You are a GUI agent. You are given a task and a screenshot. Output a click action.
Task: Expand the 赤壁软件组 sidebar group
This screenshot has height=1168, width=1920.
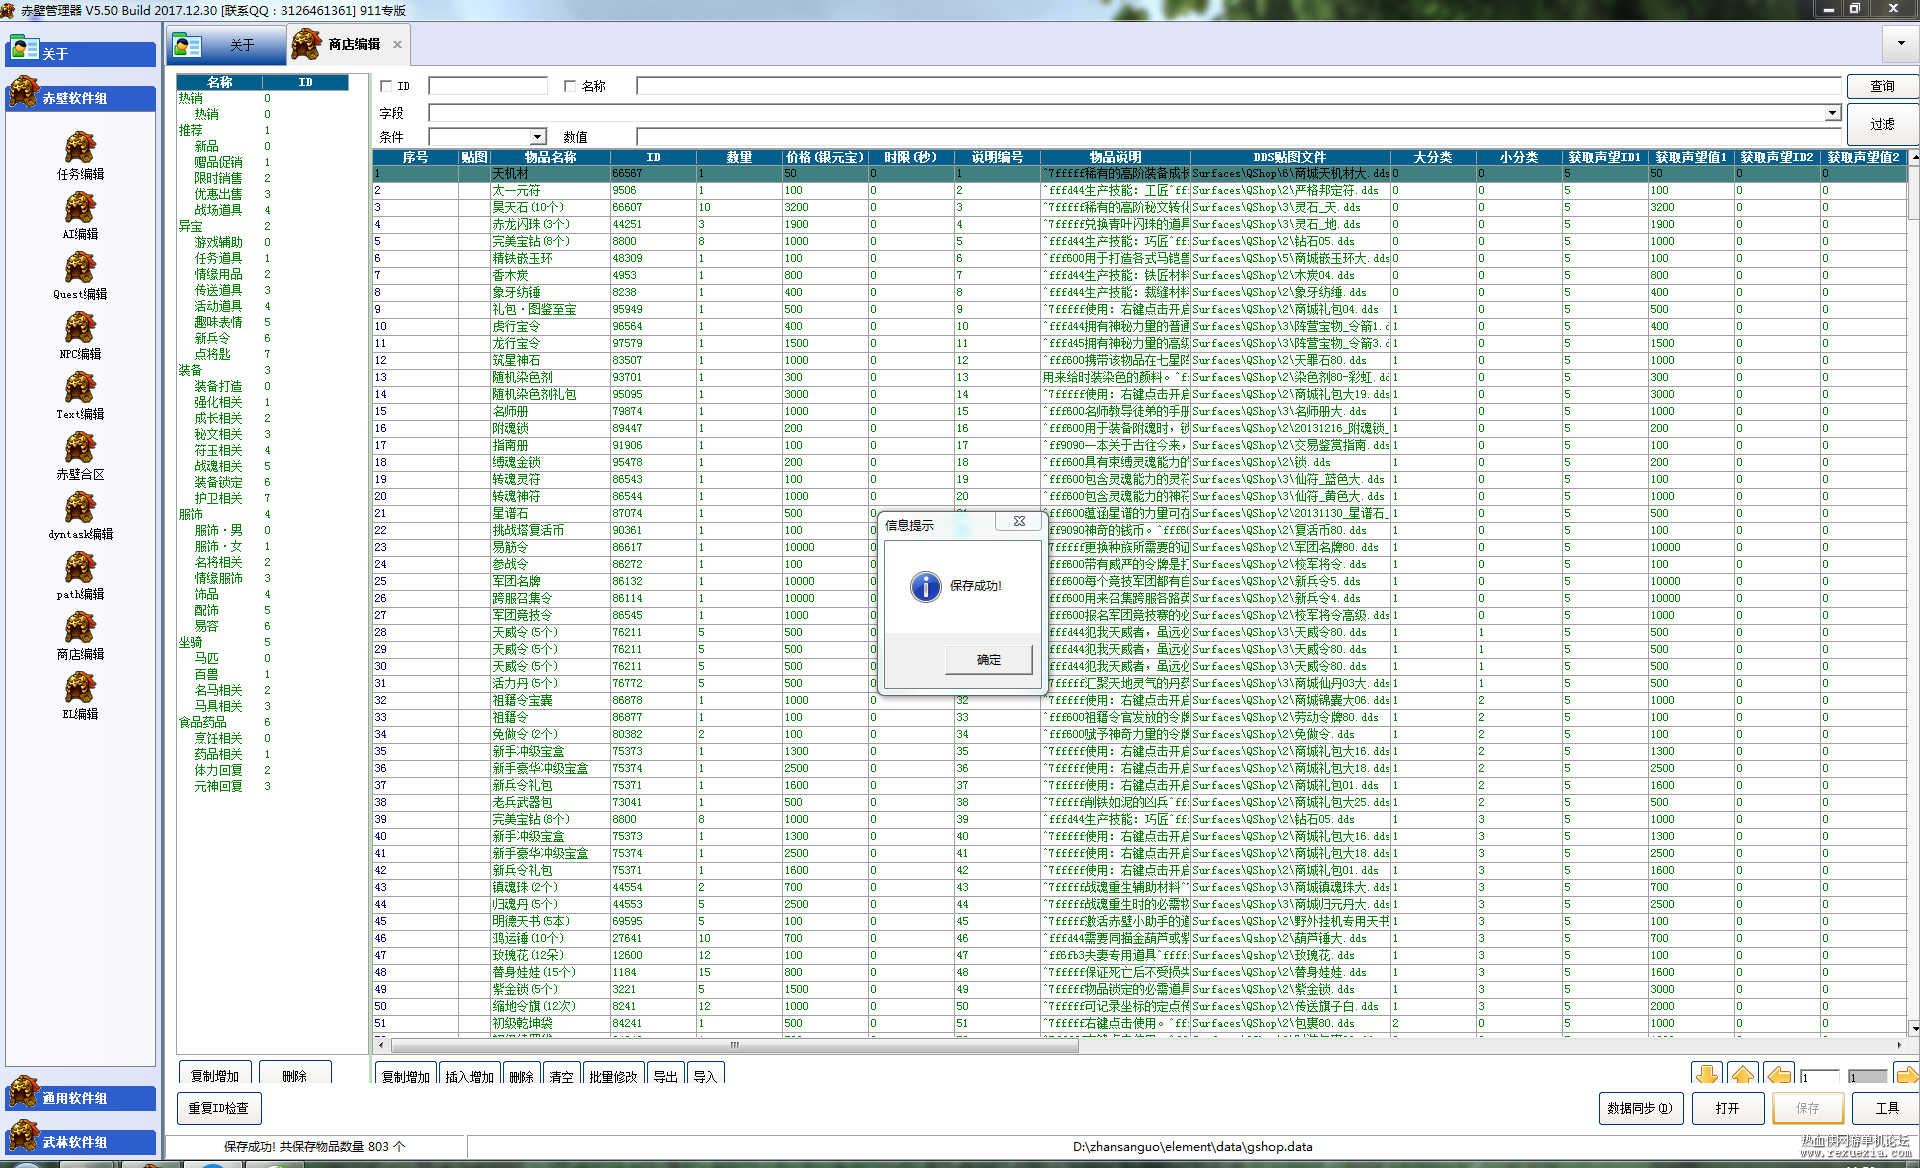pyautogui.click(x=81, y=97)
